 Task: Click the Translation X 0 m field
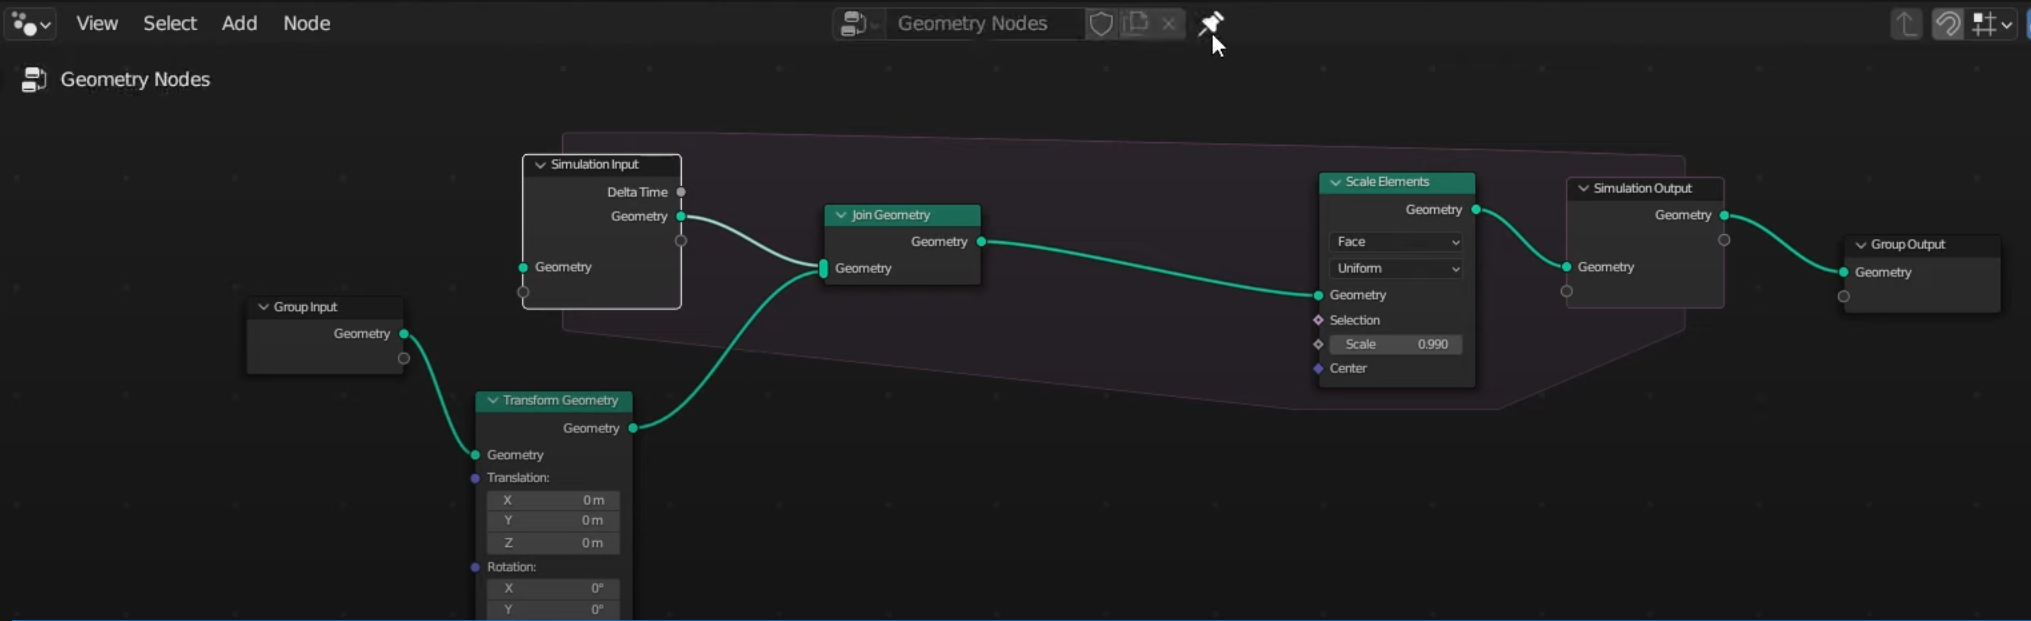553,500
